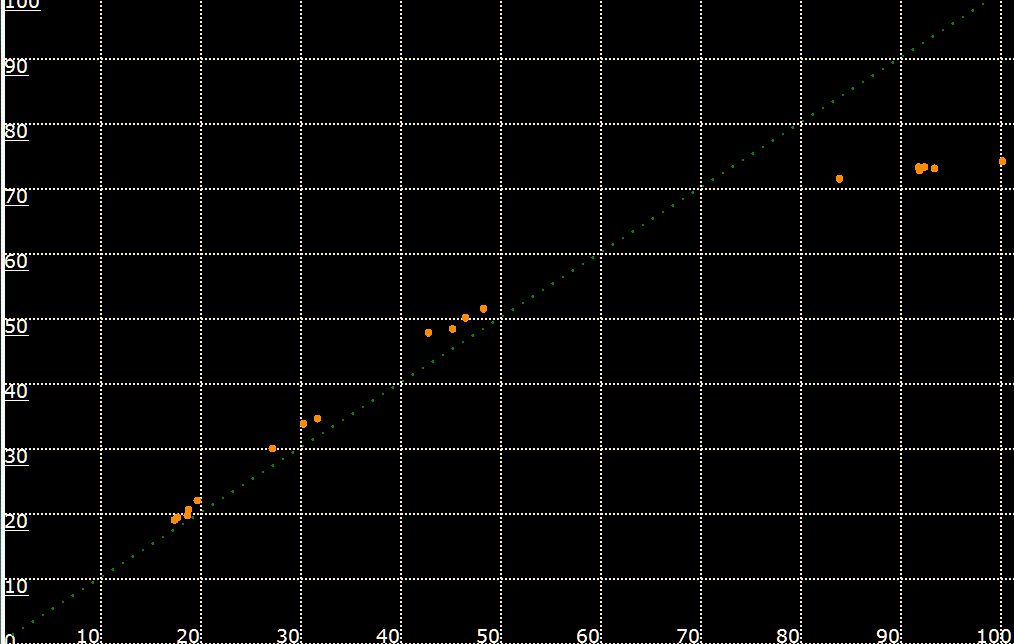The width and height of the screenshot is (1014, 644).
Task: Select the y-axis label 50
Action: coord(16,326)
